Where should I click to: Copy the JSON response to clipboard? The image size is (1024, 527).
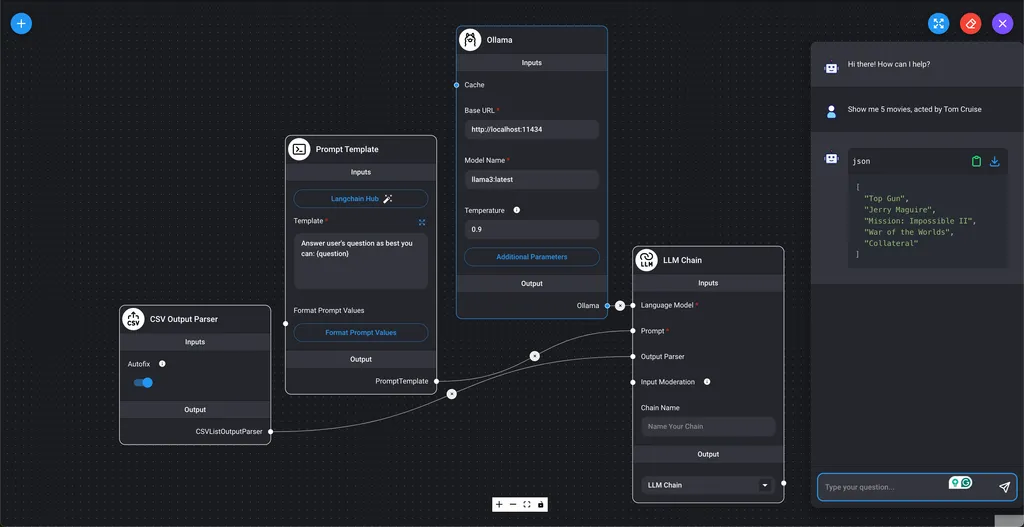tap(976, 161)
